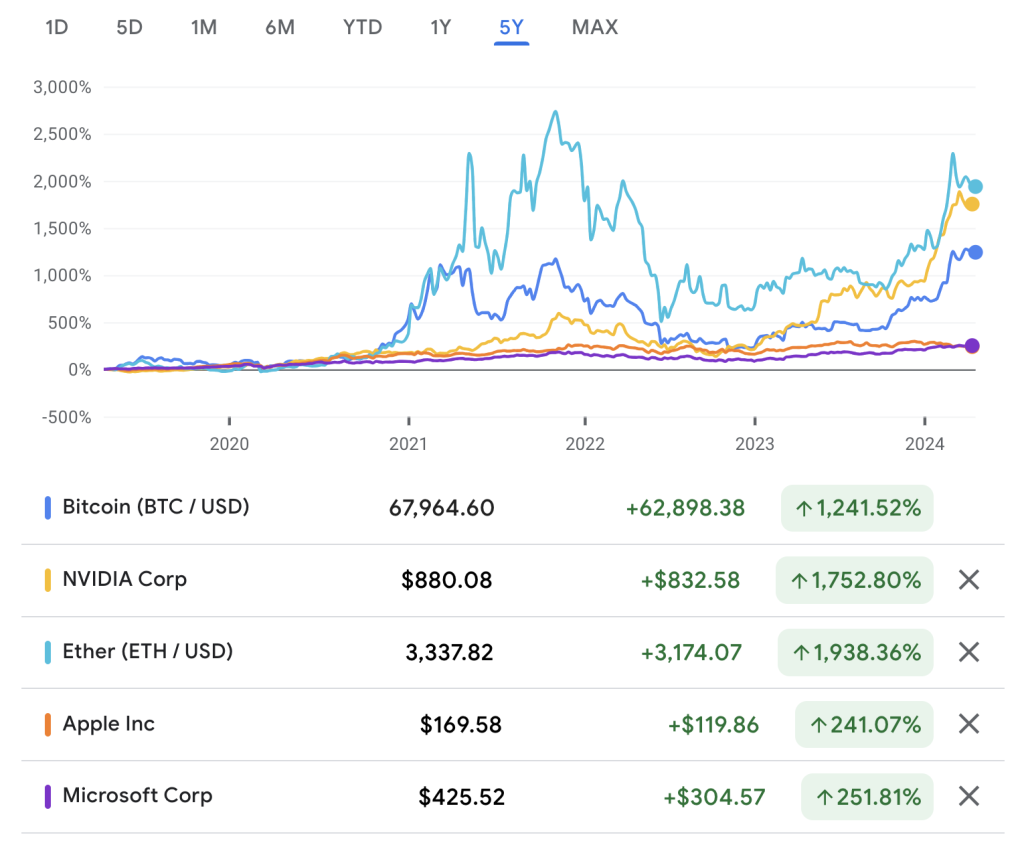Select the 1D time range tab
1024x845 pixels.
(57, 27)
